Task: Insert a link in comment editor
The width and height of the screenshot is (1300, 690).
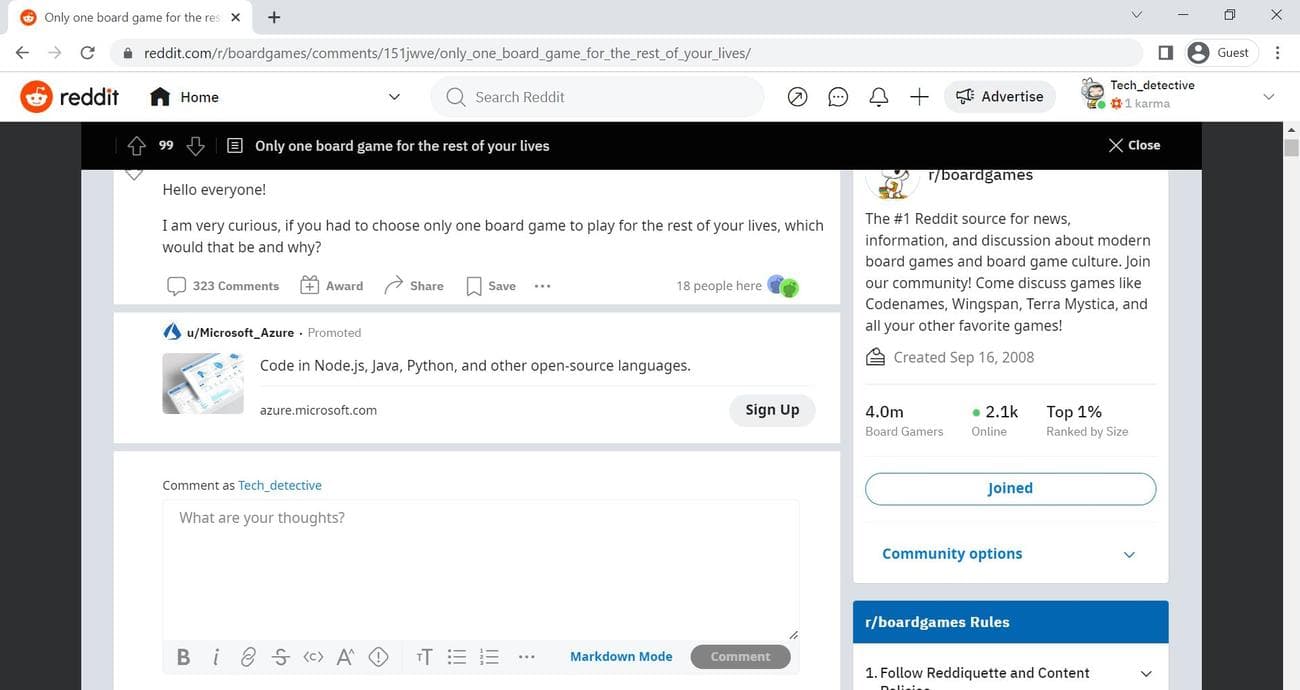Action: (x=248, y=657)
